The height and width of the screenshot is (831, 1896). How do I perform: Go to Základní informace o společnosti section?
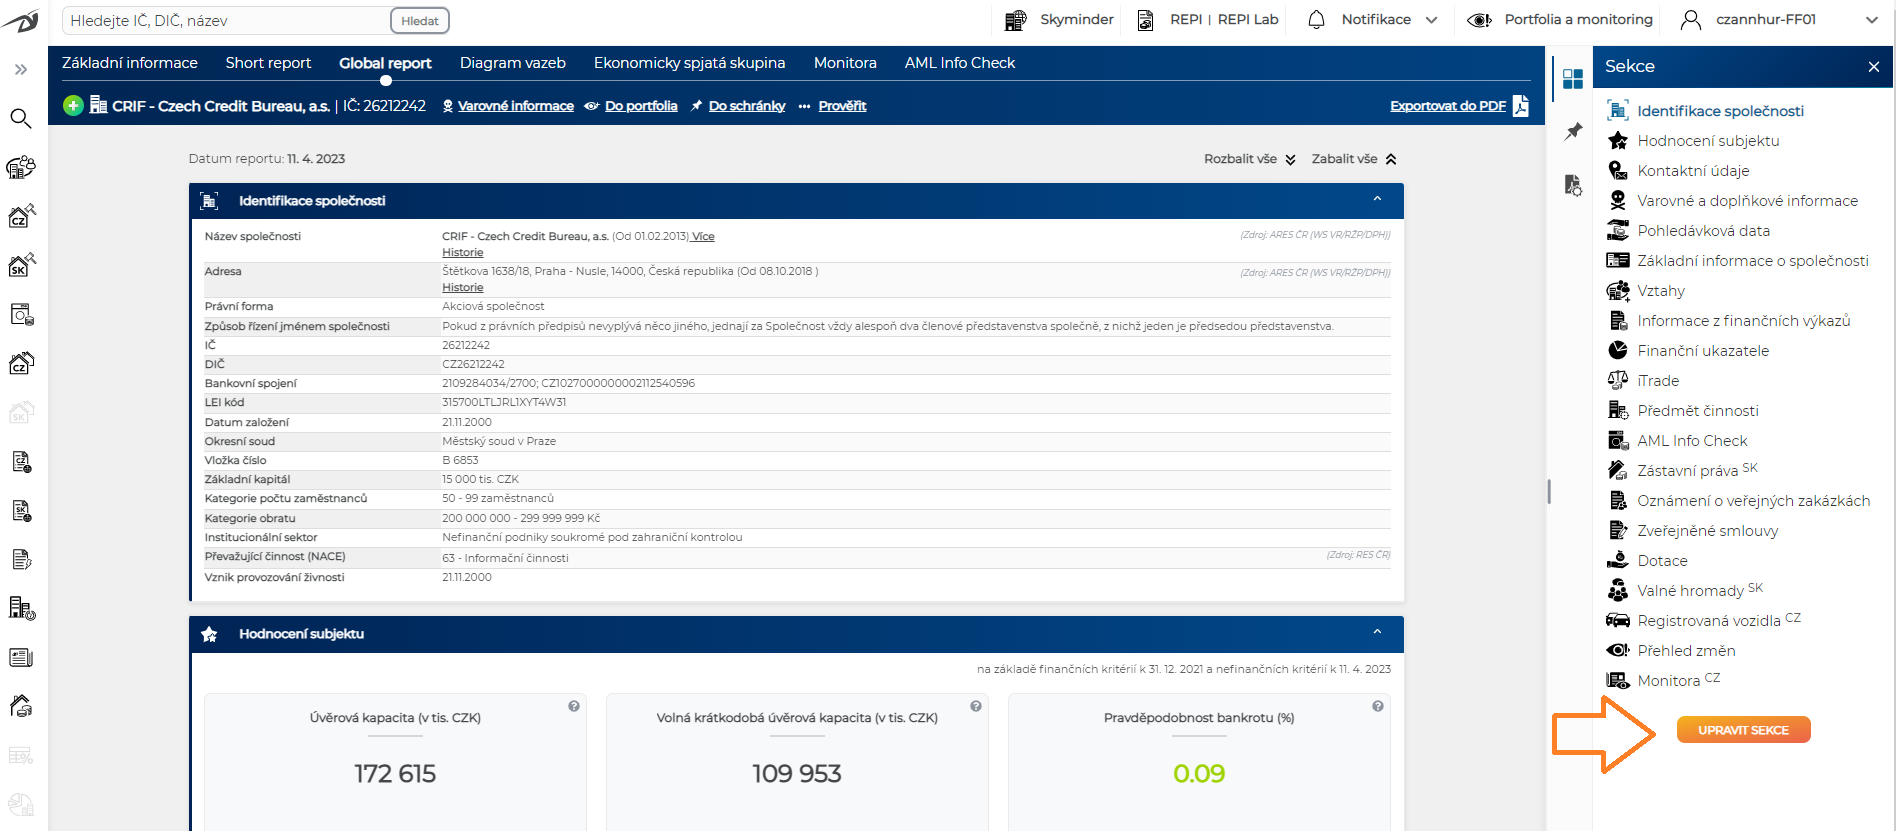pyautogui.click(x=1752, y=261)
